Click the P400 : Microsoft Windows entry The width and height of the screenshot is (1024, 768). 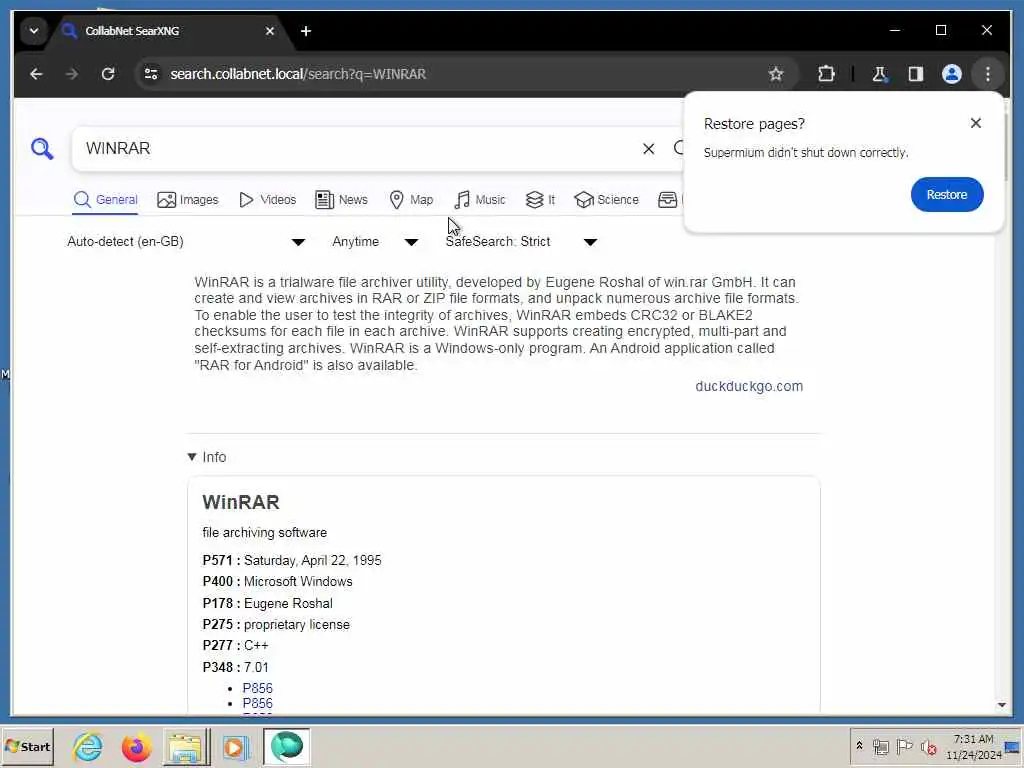(278, 581)
